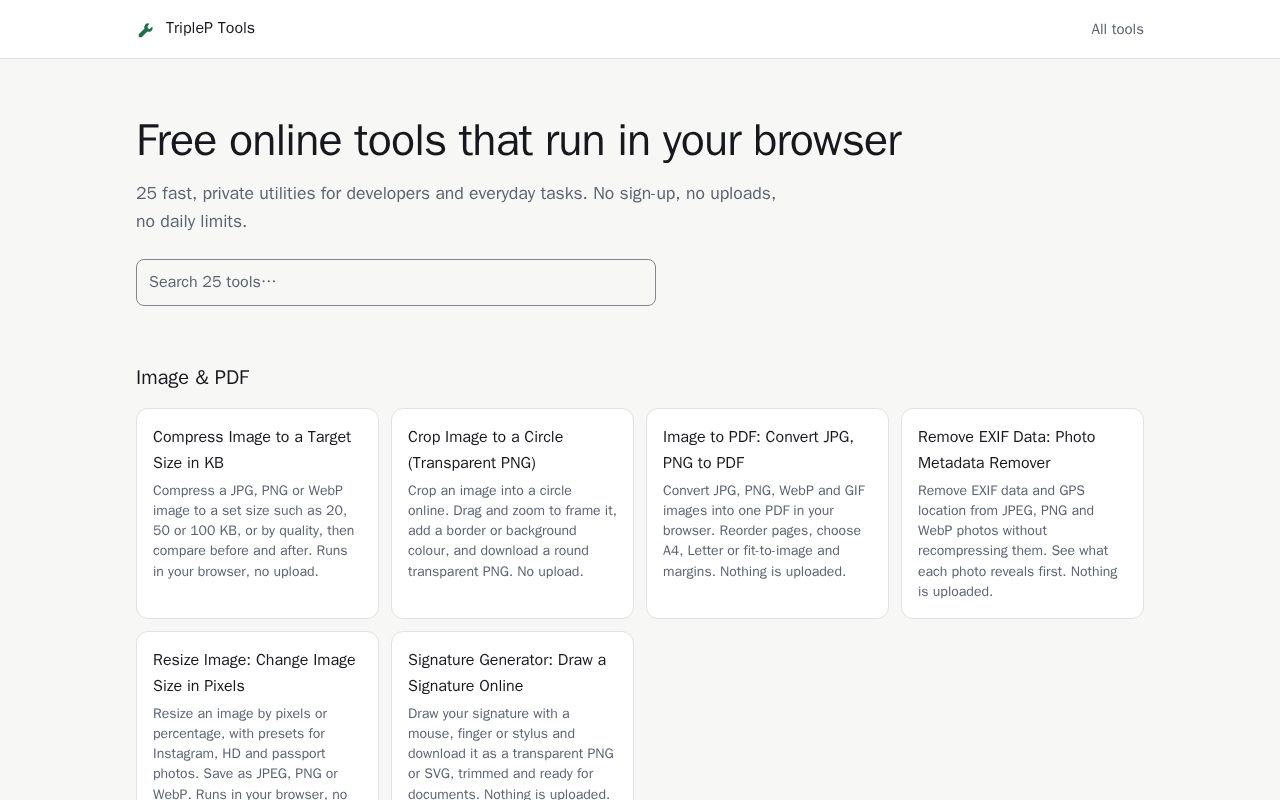Focus the Search 25 tools field
The height and width of the screenshot is (800, 1280).
[x=396, y=282]
